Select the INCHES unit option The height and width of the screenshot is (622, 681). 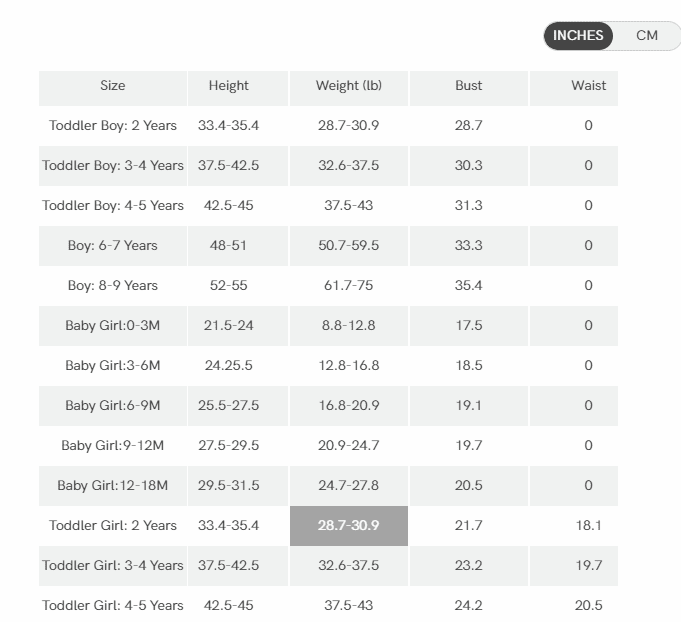point(578,36)
